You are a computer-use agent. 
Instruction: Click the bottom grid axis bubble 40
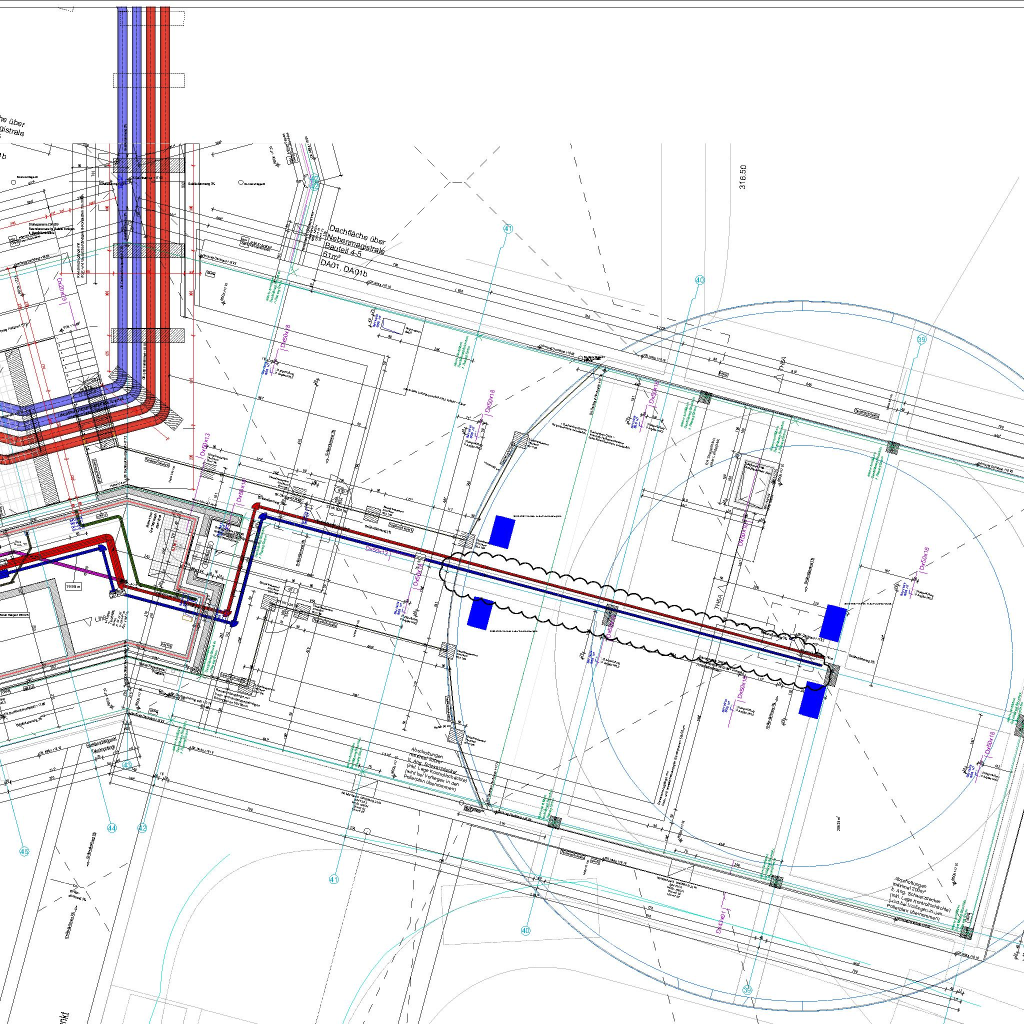525,930
